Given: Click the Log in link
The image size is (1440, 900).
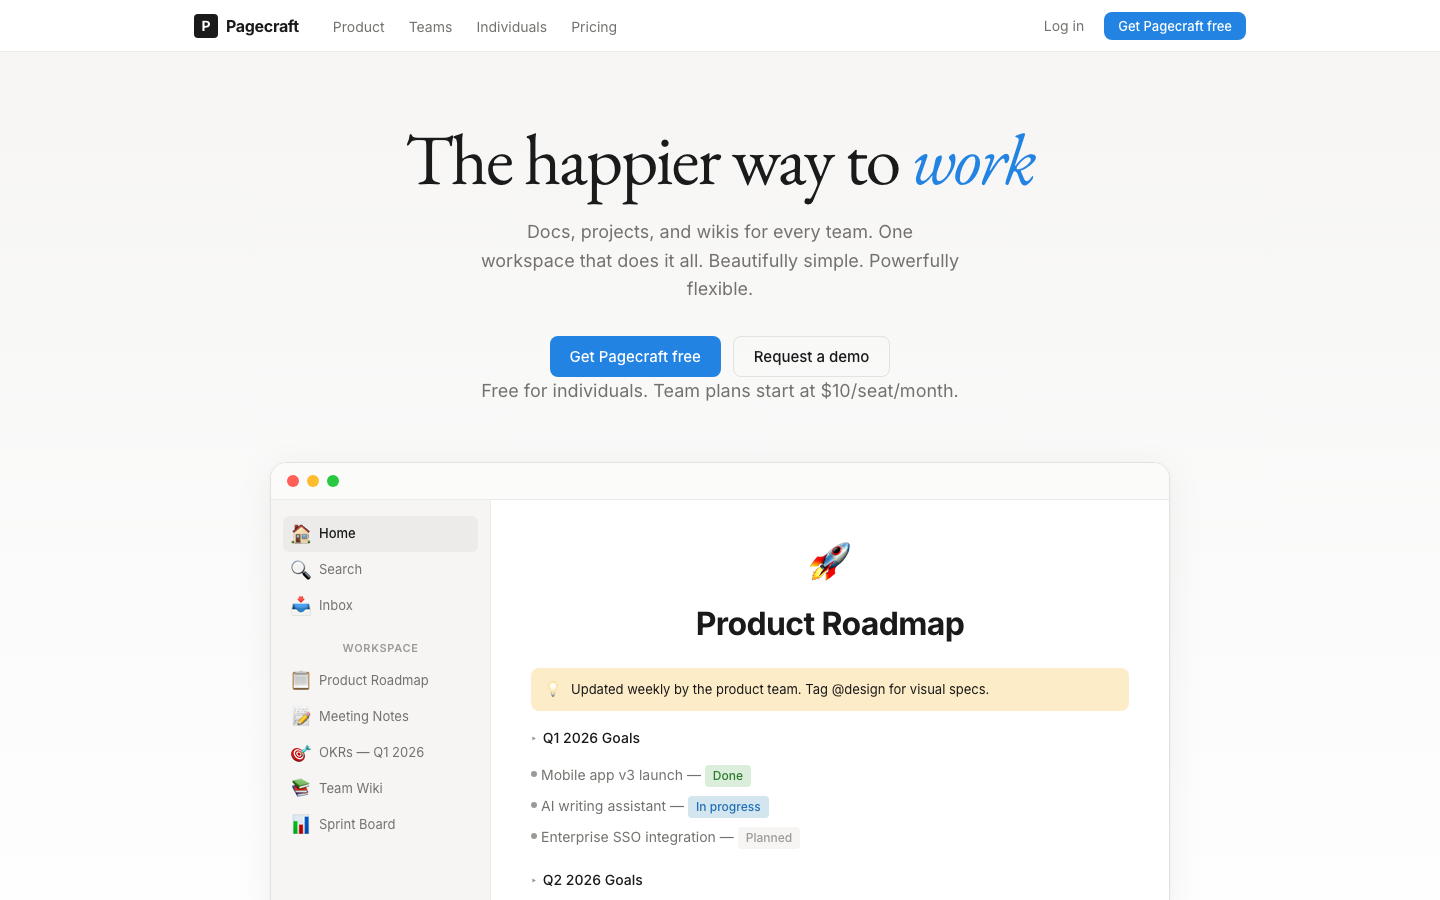Looking at the screenshot, I should click(x=1064, y=26).
